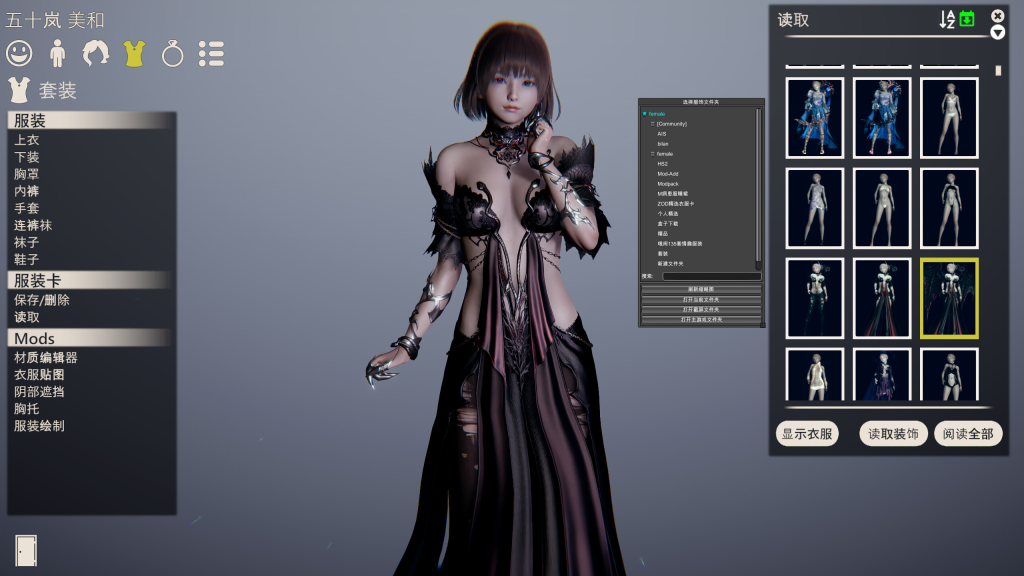Viewport: 1024px width, 576px height.
Task: Toggle the 读取装饰 load accessories option
Action: click(x=893, y=434)
